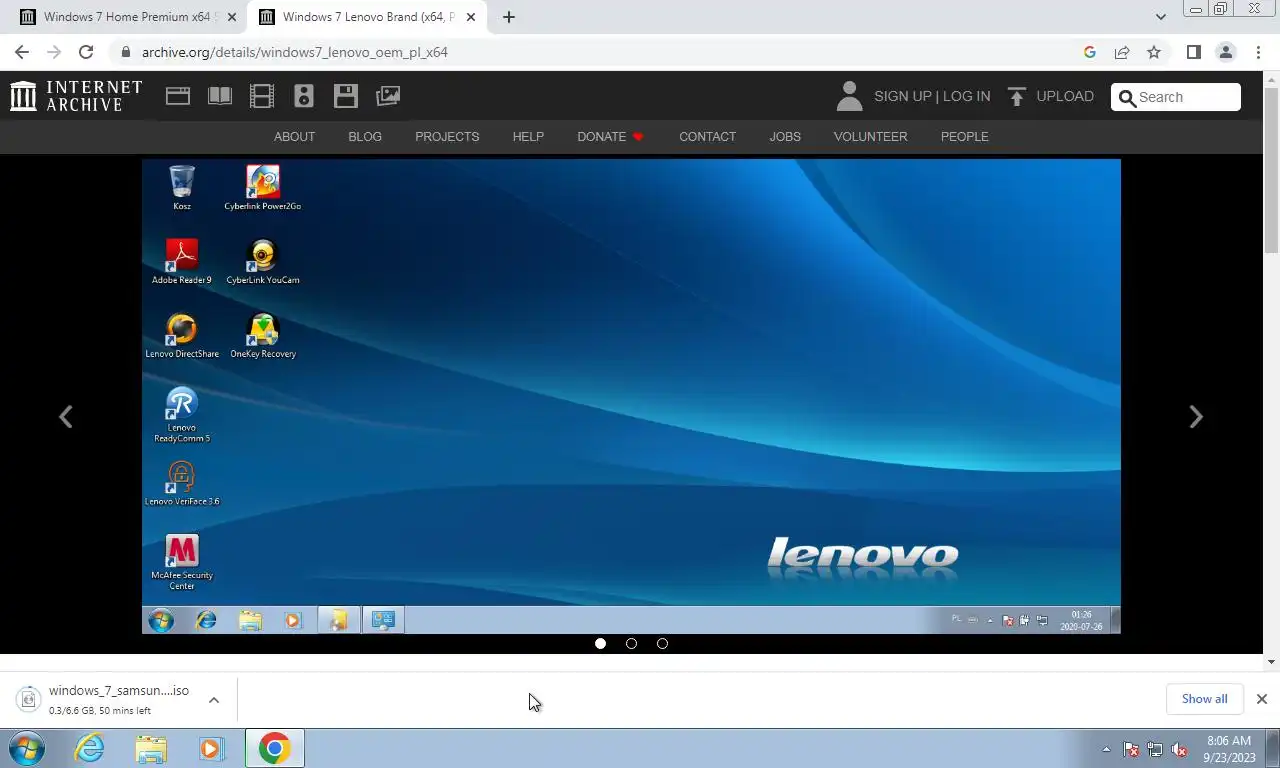Click the user avatar icon

(x=849, y=96)
